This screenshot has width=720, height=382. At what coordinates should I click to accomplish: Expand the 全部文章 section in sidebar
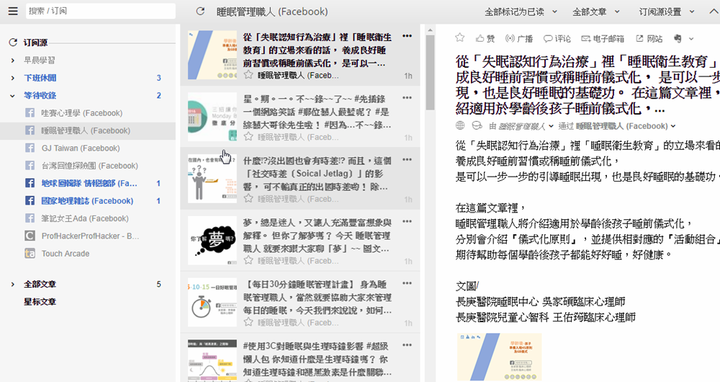(x=12, y=284)
